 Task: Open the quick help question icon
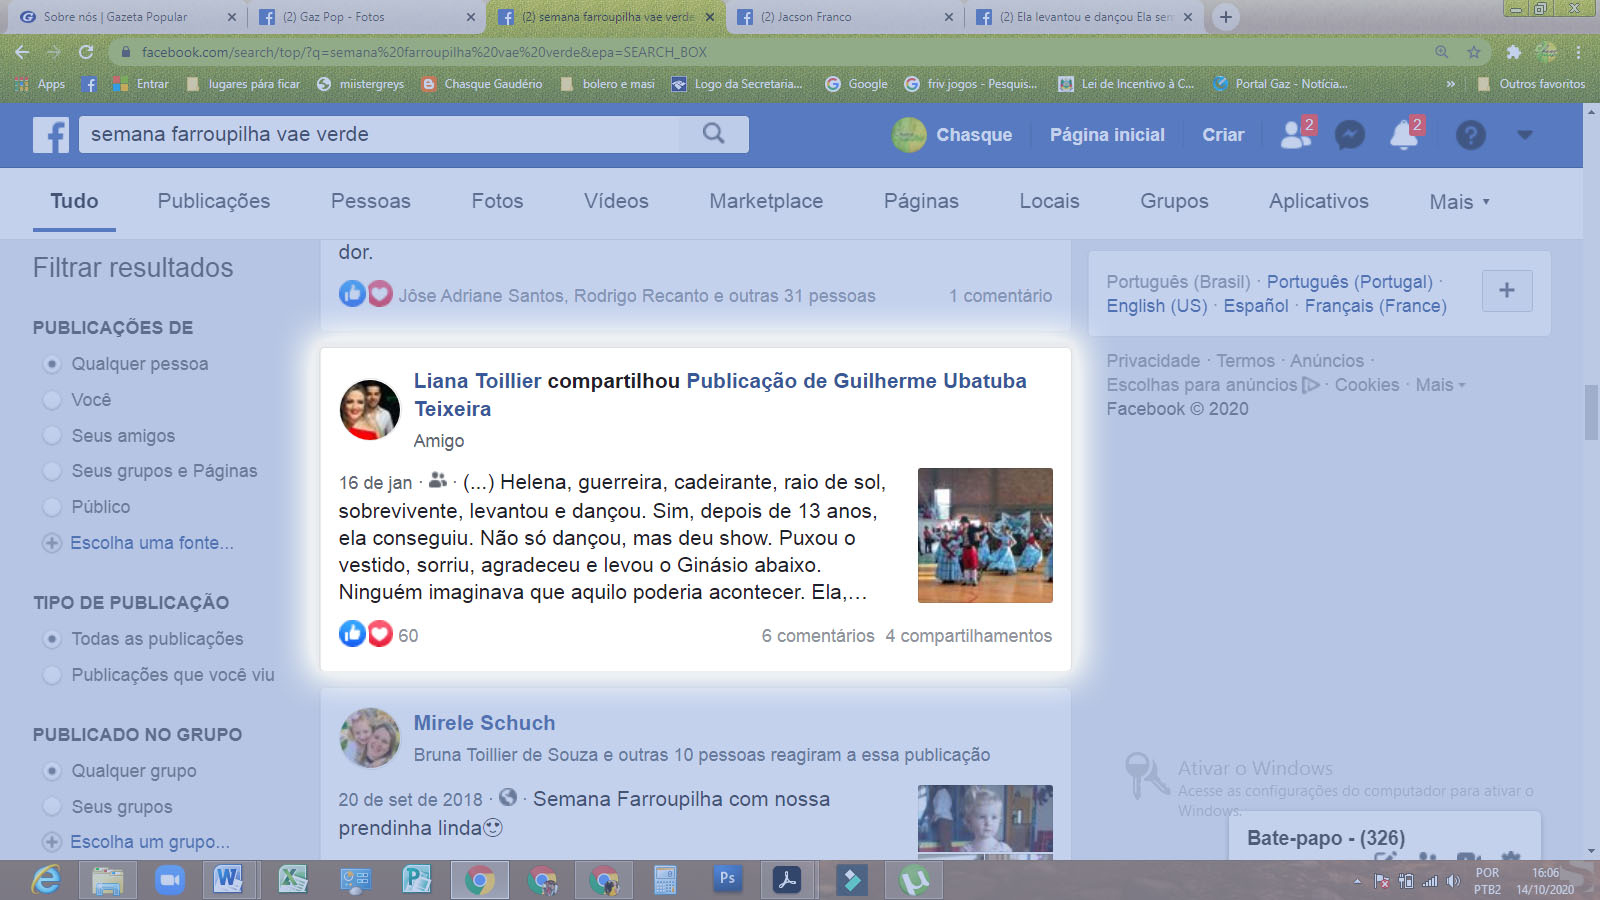point(1470,135)
